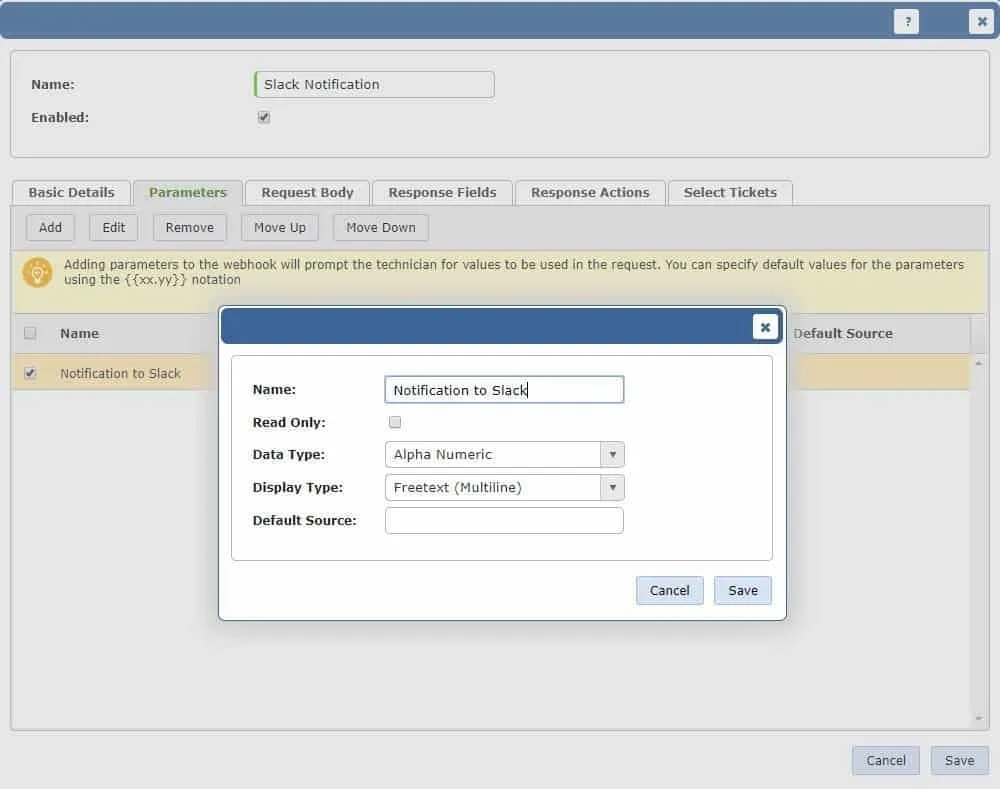This screenshot has height=789, width=1000.
Task: Save the webhook in main window
Action: 959,760
